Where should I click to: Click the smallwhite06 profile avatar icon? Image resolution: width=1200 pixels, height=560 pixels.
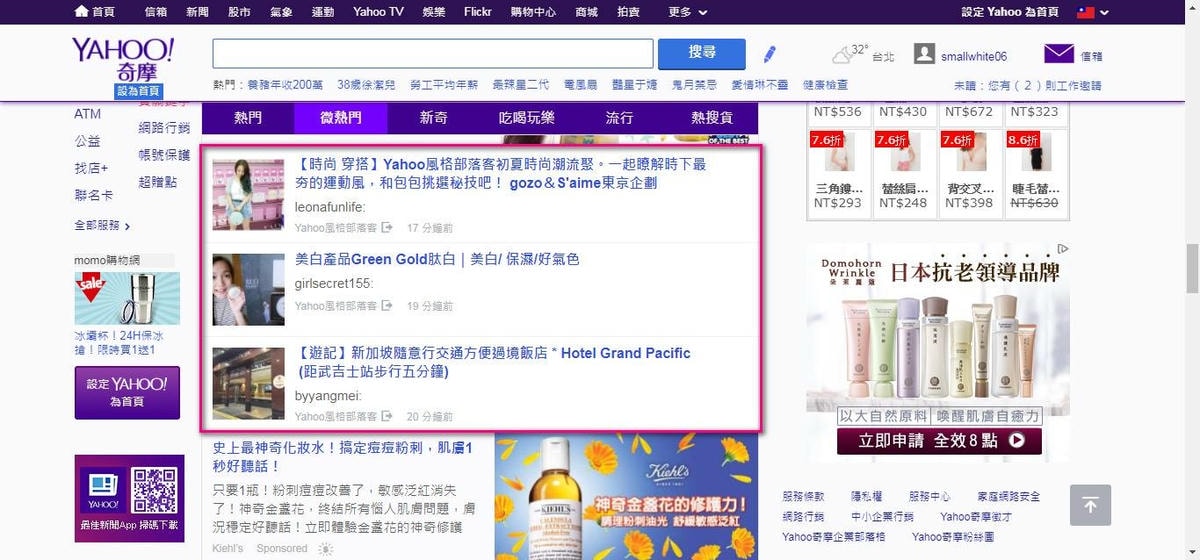point(925,54)
